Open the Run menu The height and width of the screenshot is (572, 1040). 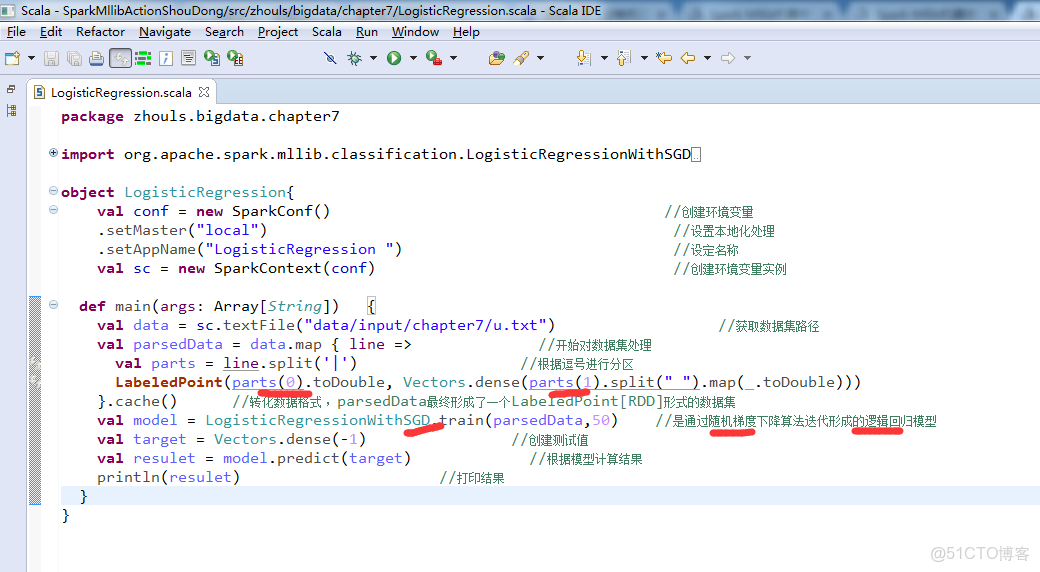(367, 32)
